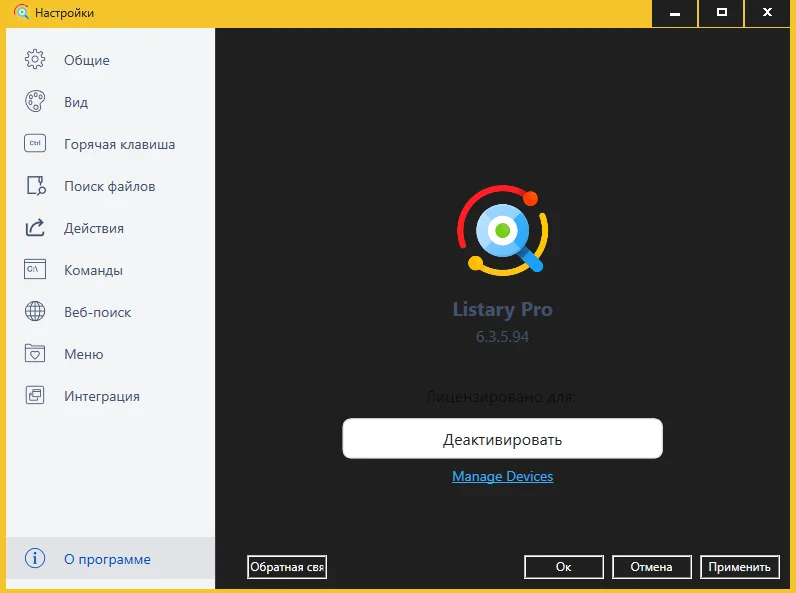Click the Listary Pro logo image

[x=502, y=234]
